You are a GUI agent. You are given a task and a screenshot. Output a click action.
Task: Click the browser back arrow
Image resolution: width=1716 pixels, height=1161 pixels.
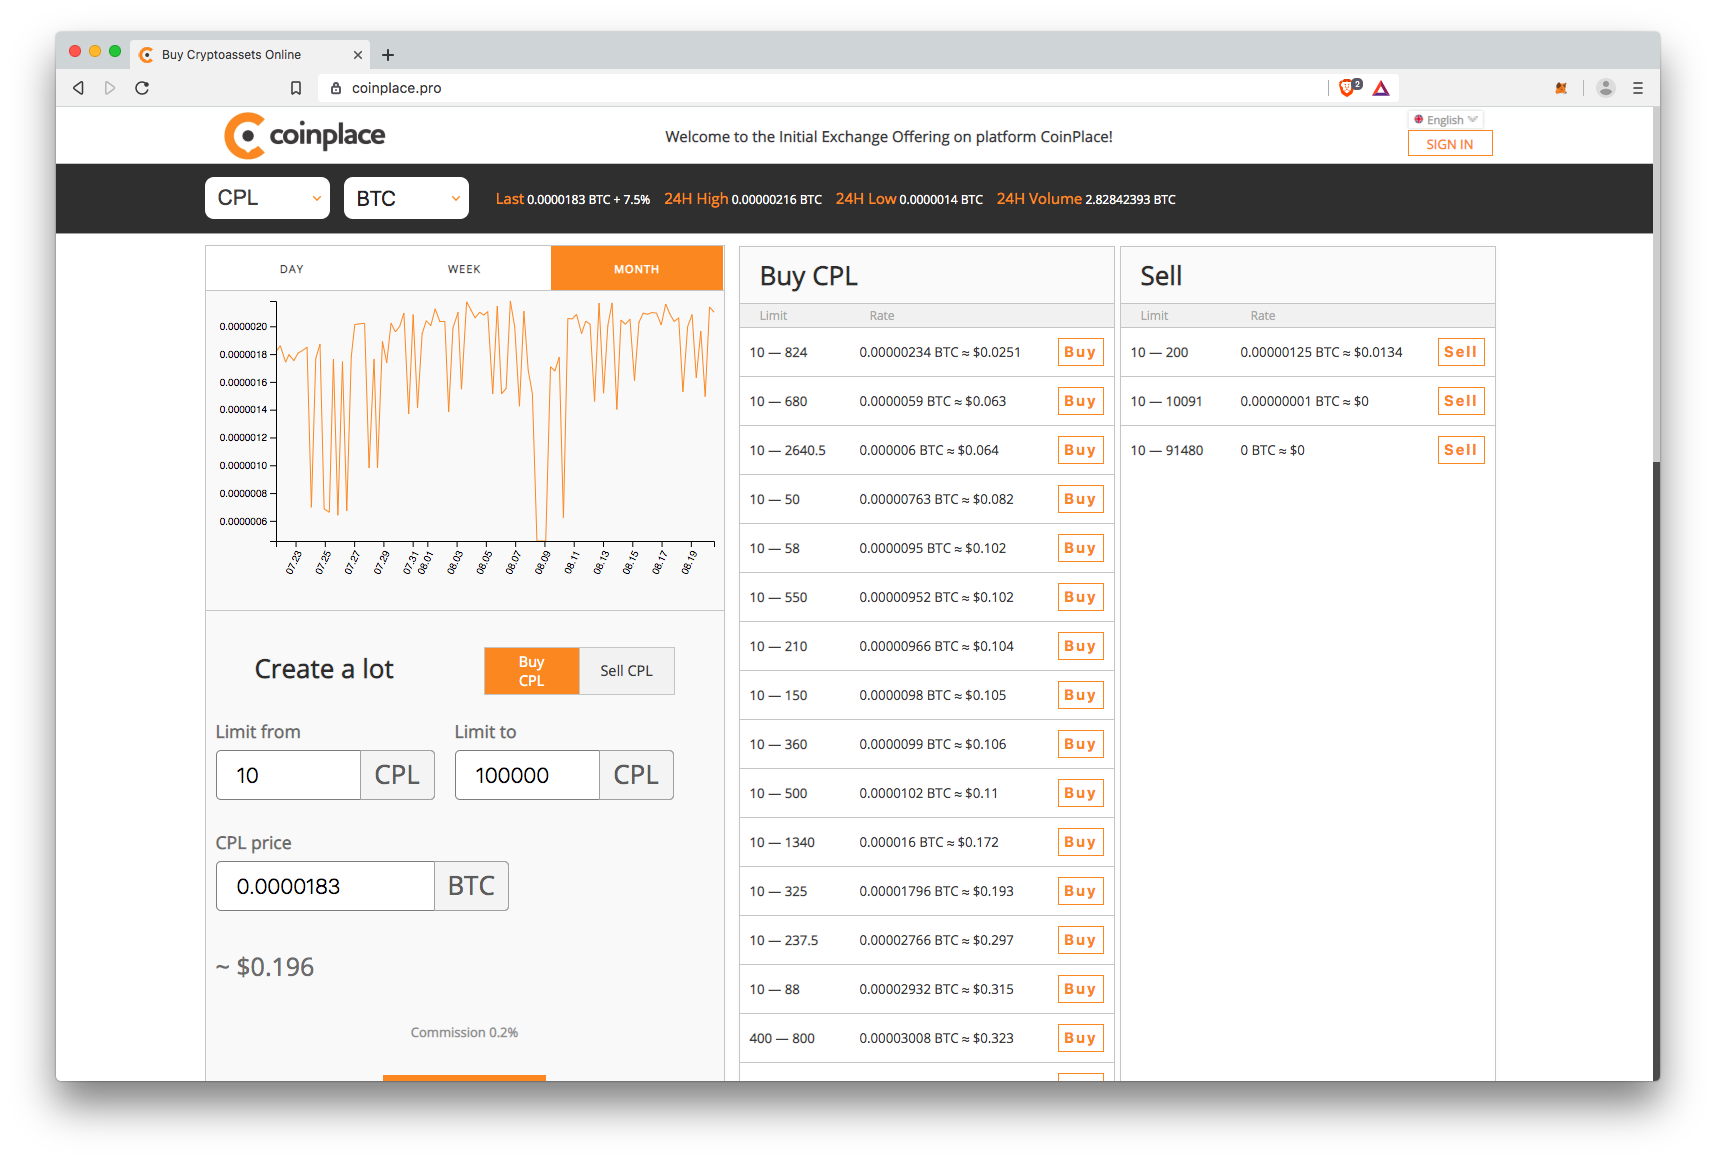click(x=78, y=88)
